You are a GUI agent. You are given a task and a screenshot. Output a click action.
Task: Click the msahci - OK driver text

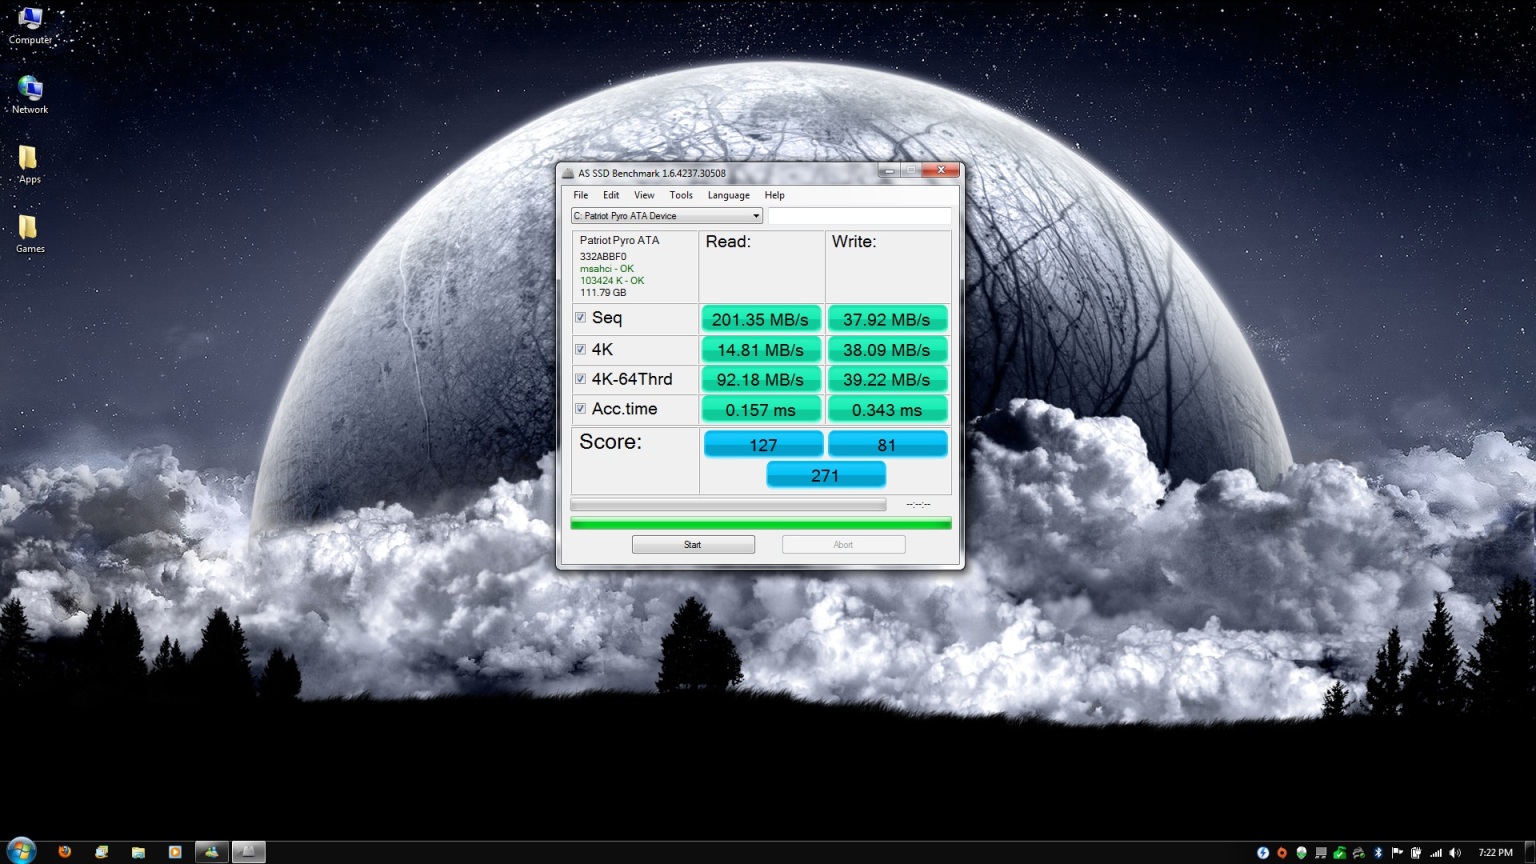607,268
